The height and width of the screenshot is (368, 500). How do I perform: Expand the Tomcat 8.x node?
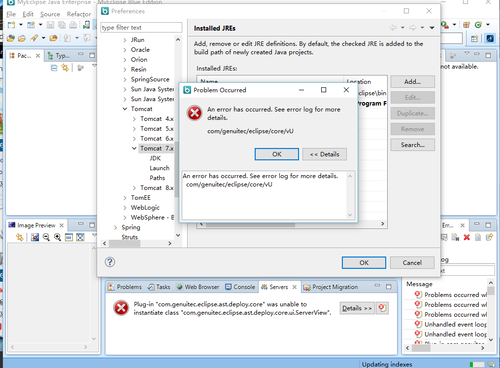(x=134, y=188)
